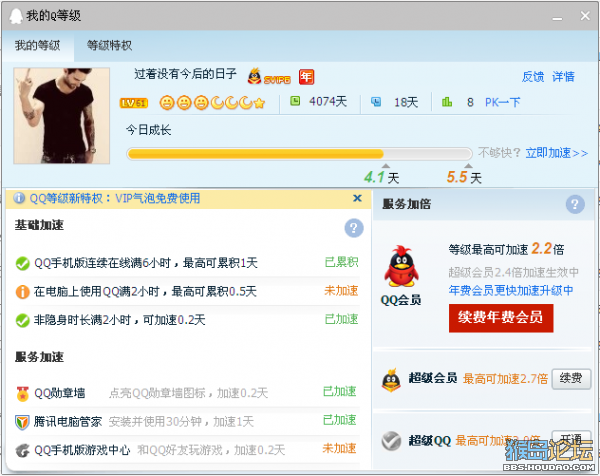Click the red 续费年费会员 button
The image size is (600, 476).
pyautogui.click(x=501, y=318)
